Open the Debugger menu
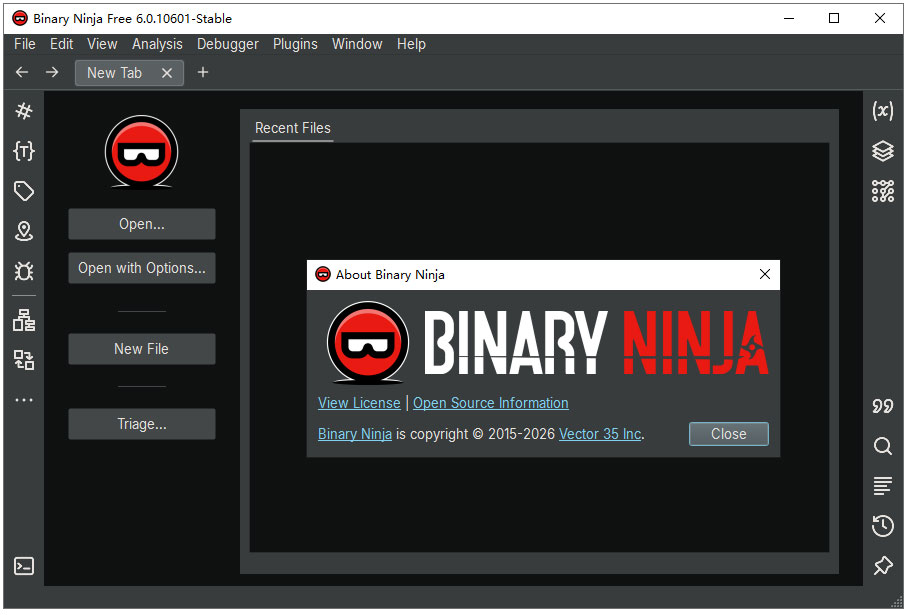The height and width of the screenshot is (615, 911). coord(228,44)
